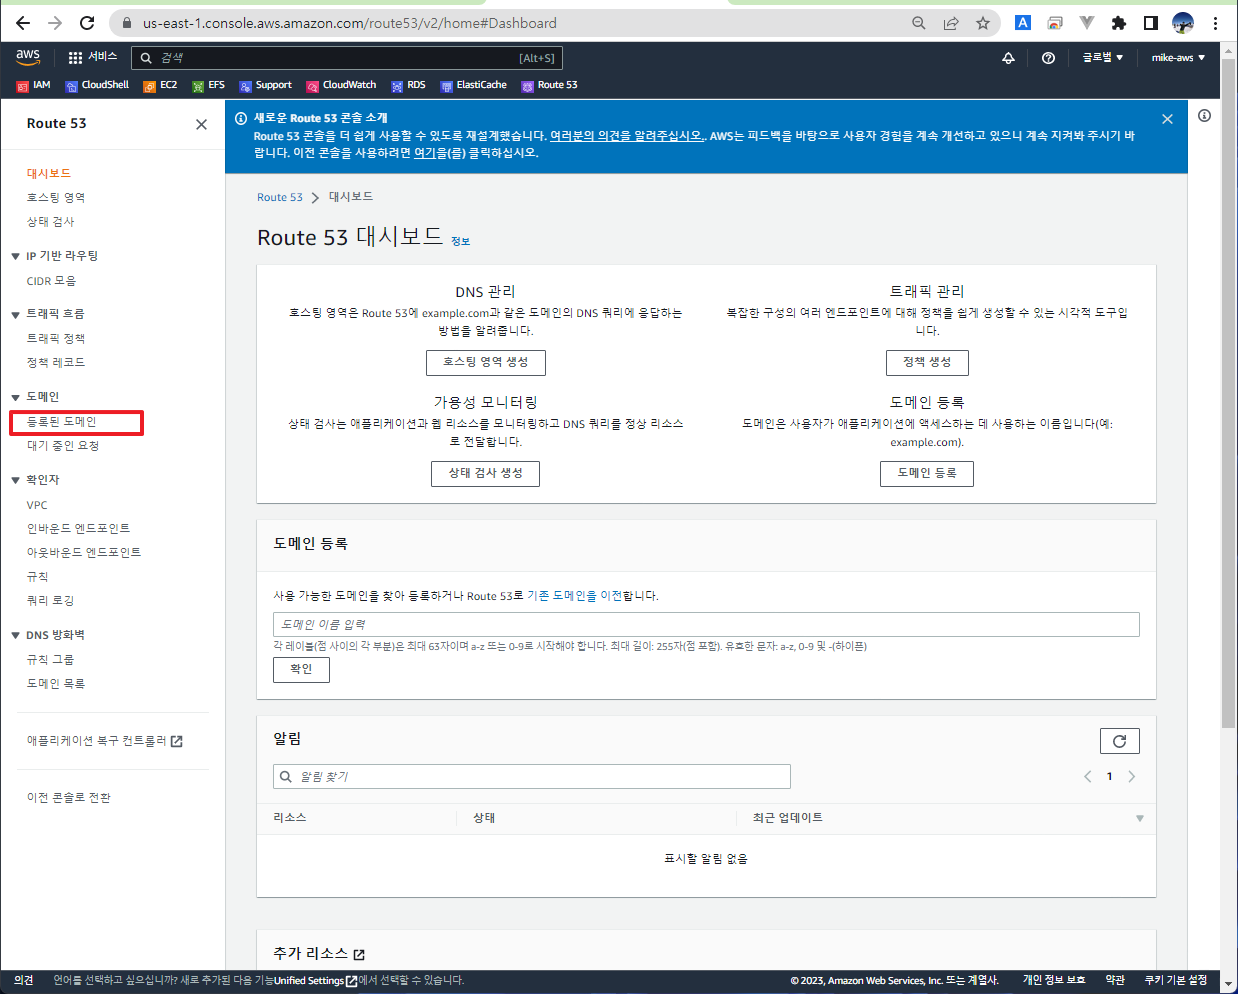Click the browser address bar URL
This screenshot has height=994, width=1238.
(x=350, y=23)
